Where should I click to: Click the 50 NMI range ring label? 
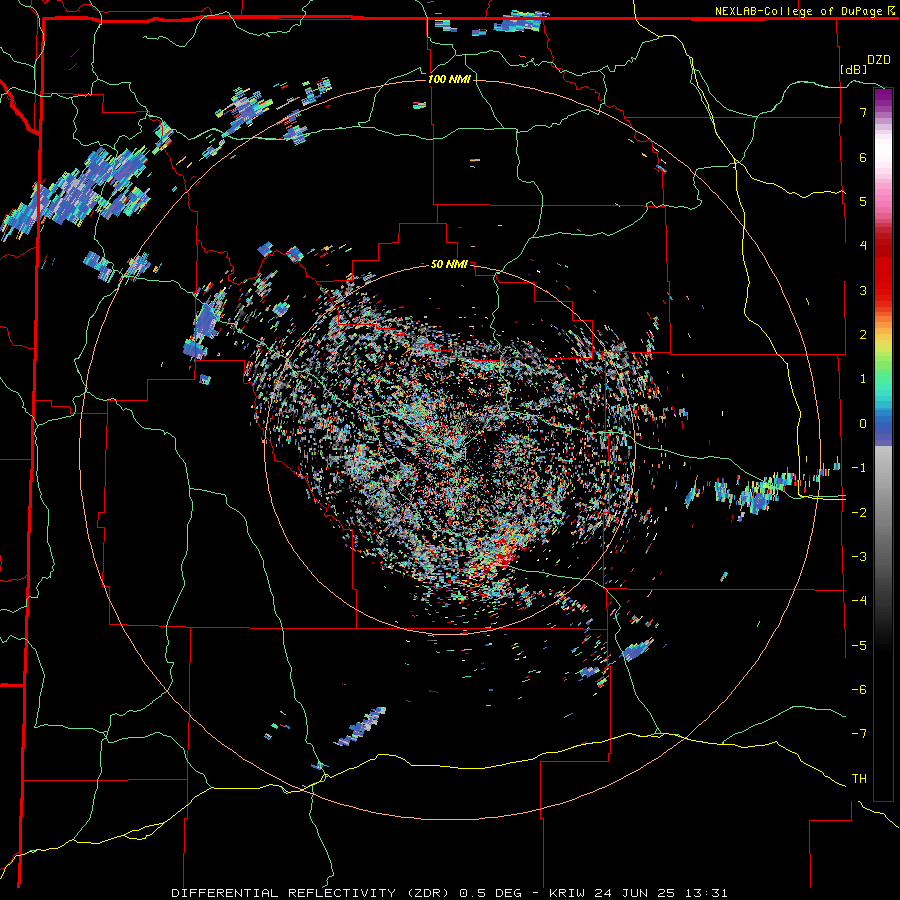point(449,264)
